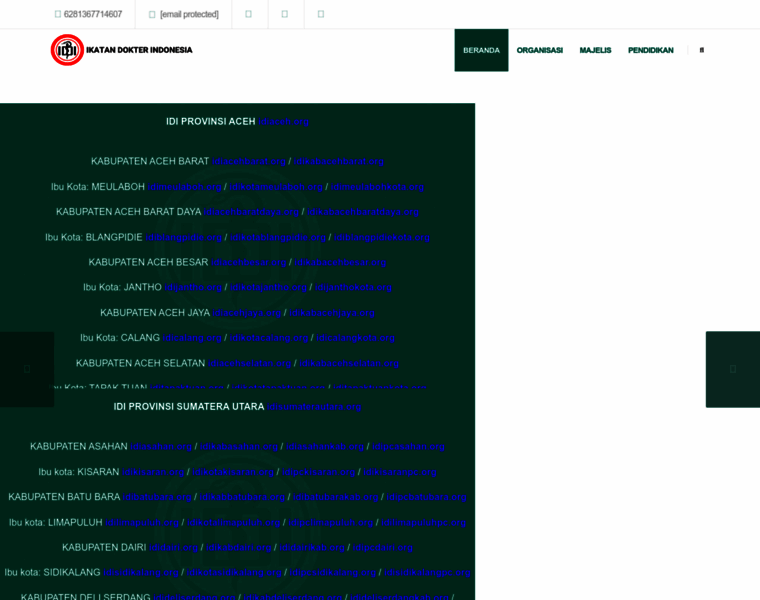
Task: Open the idipcdairi.org link
Action: 382,548
